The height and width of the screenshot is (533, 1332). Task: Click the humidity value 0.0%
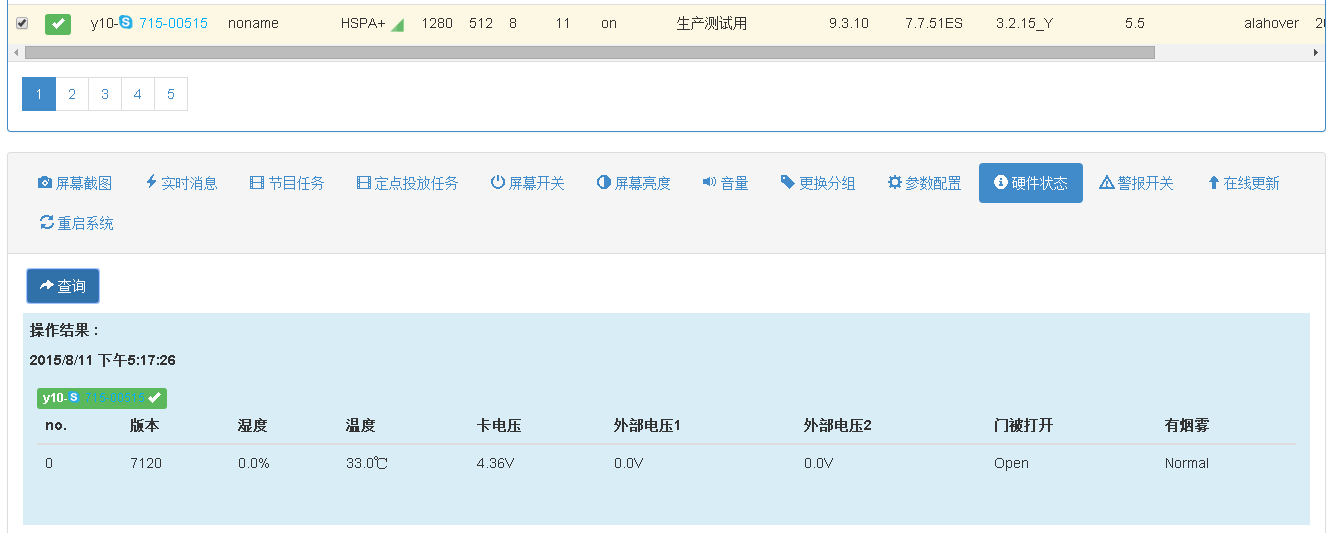click(x=254, y=463)
